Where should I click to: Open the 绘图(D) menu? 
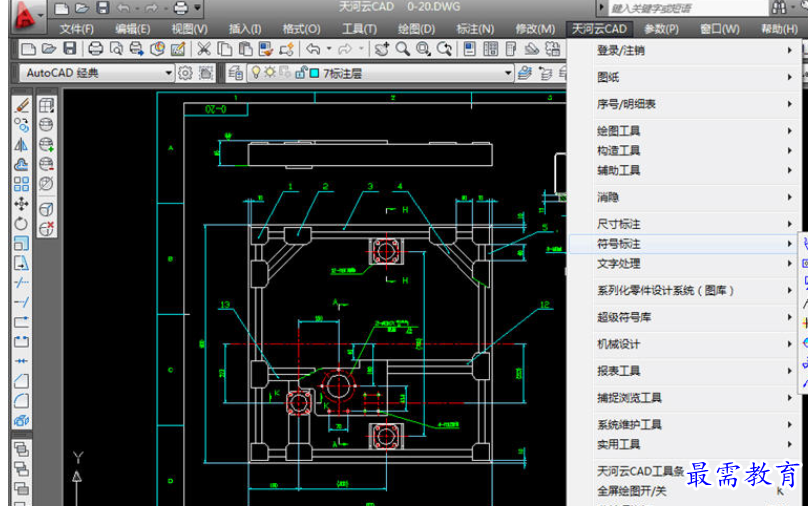(416, 29)
